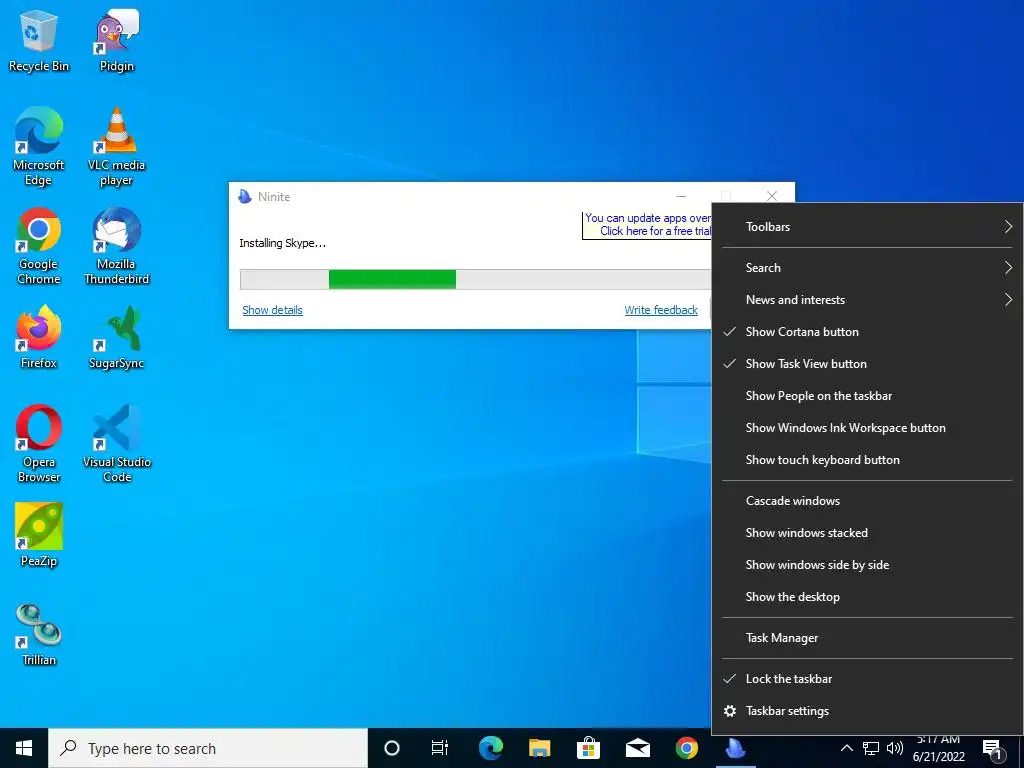Open Taskbar settings
Image resolution: width=1024 pixels, height=768 pixels.
pos(867,711)
